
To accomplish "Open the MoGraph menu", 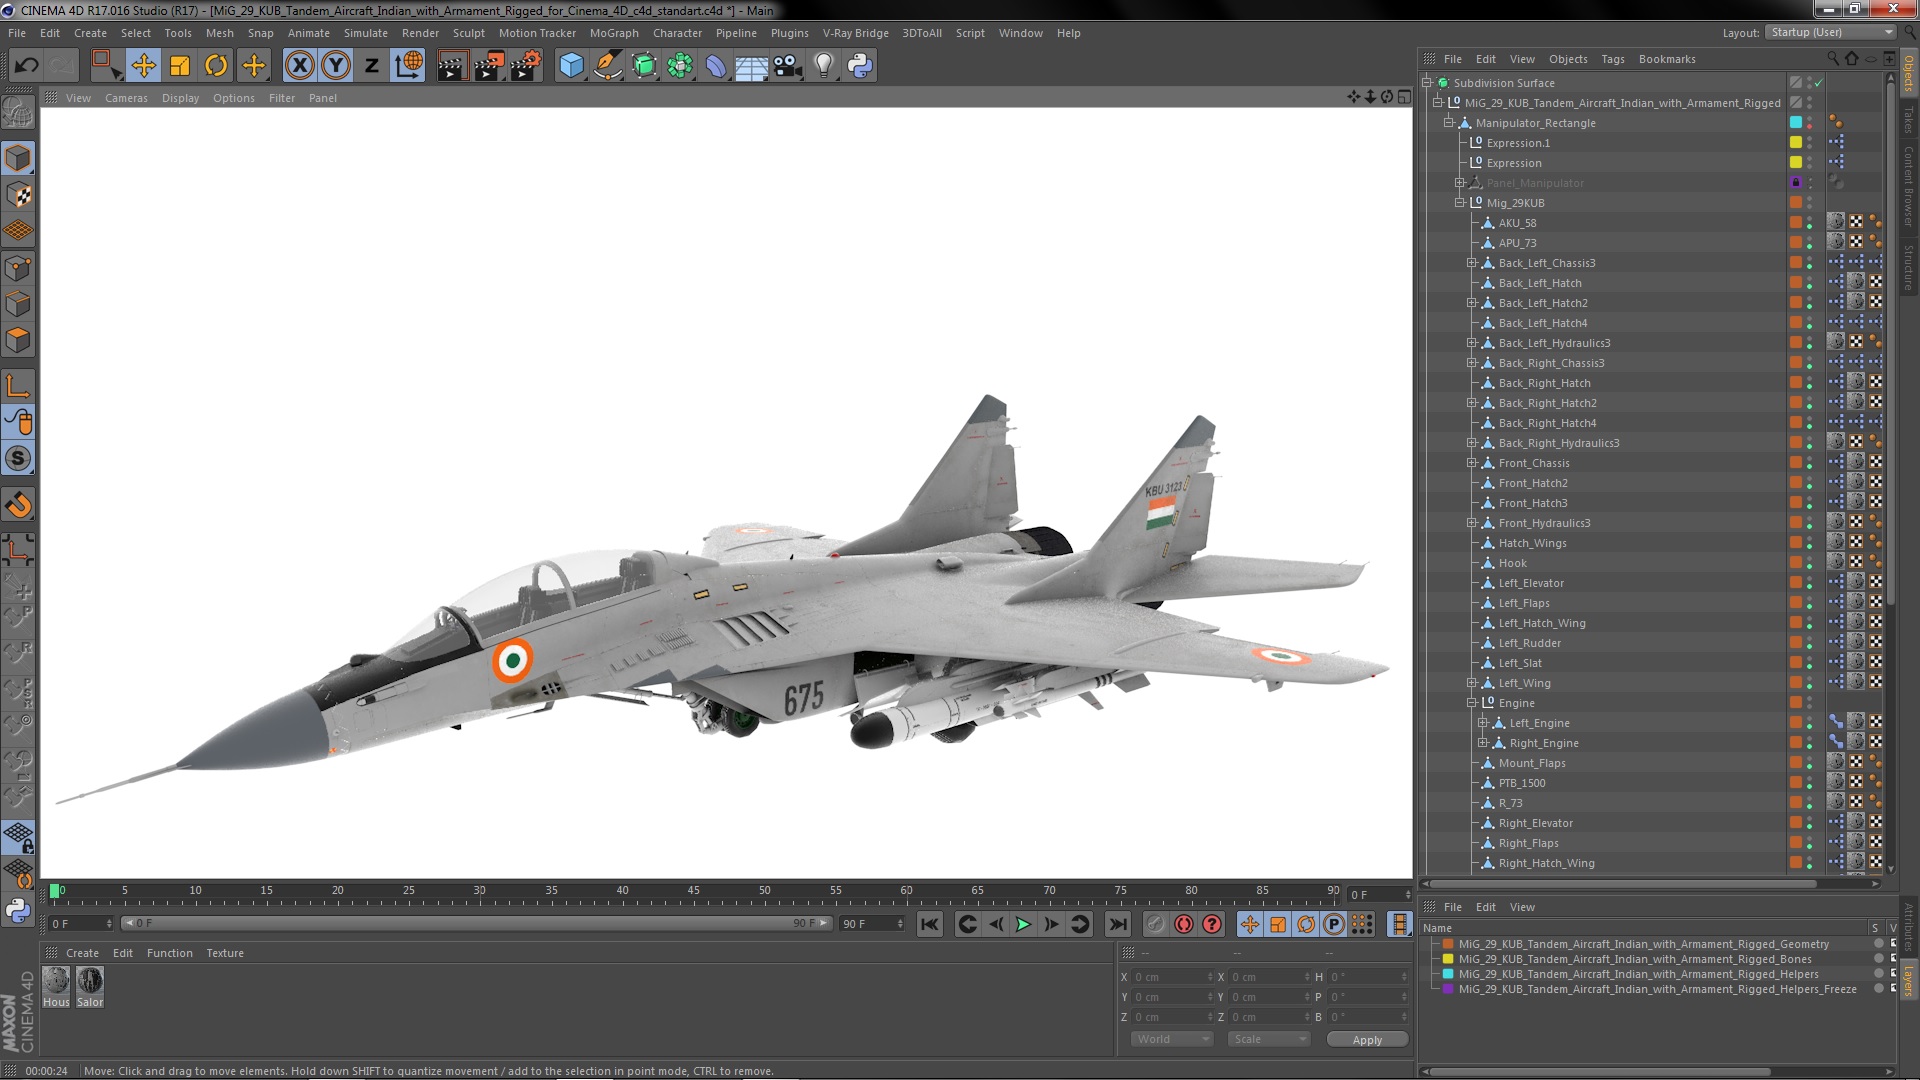I will tap(613, 33).
